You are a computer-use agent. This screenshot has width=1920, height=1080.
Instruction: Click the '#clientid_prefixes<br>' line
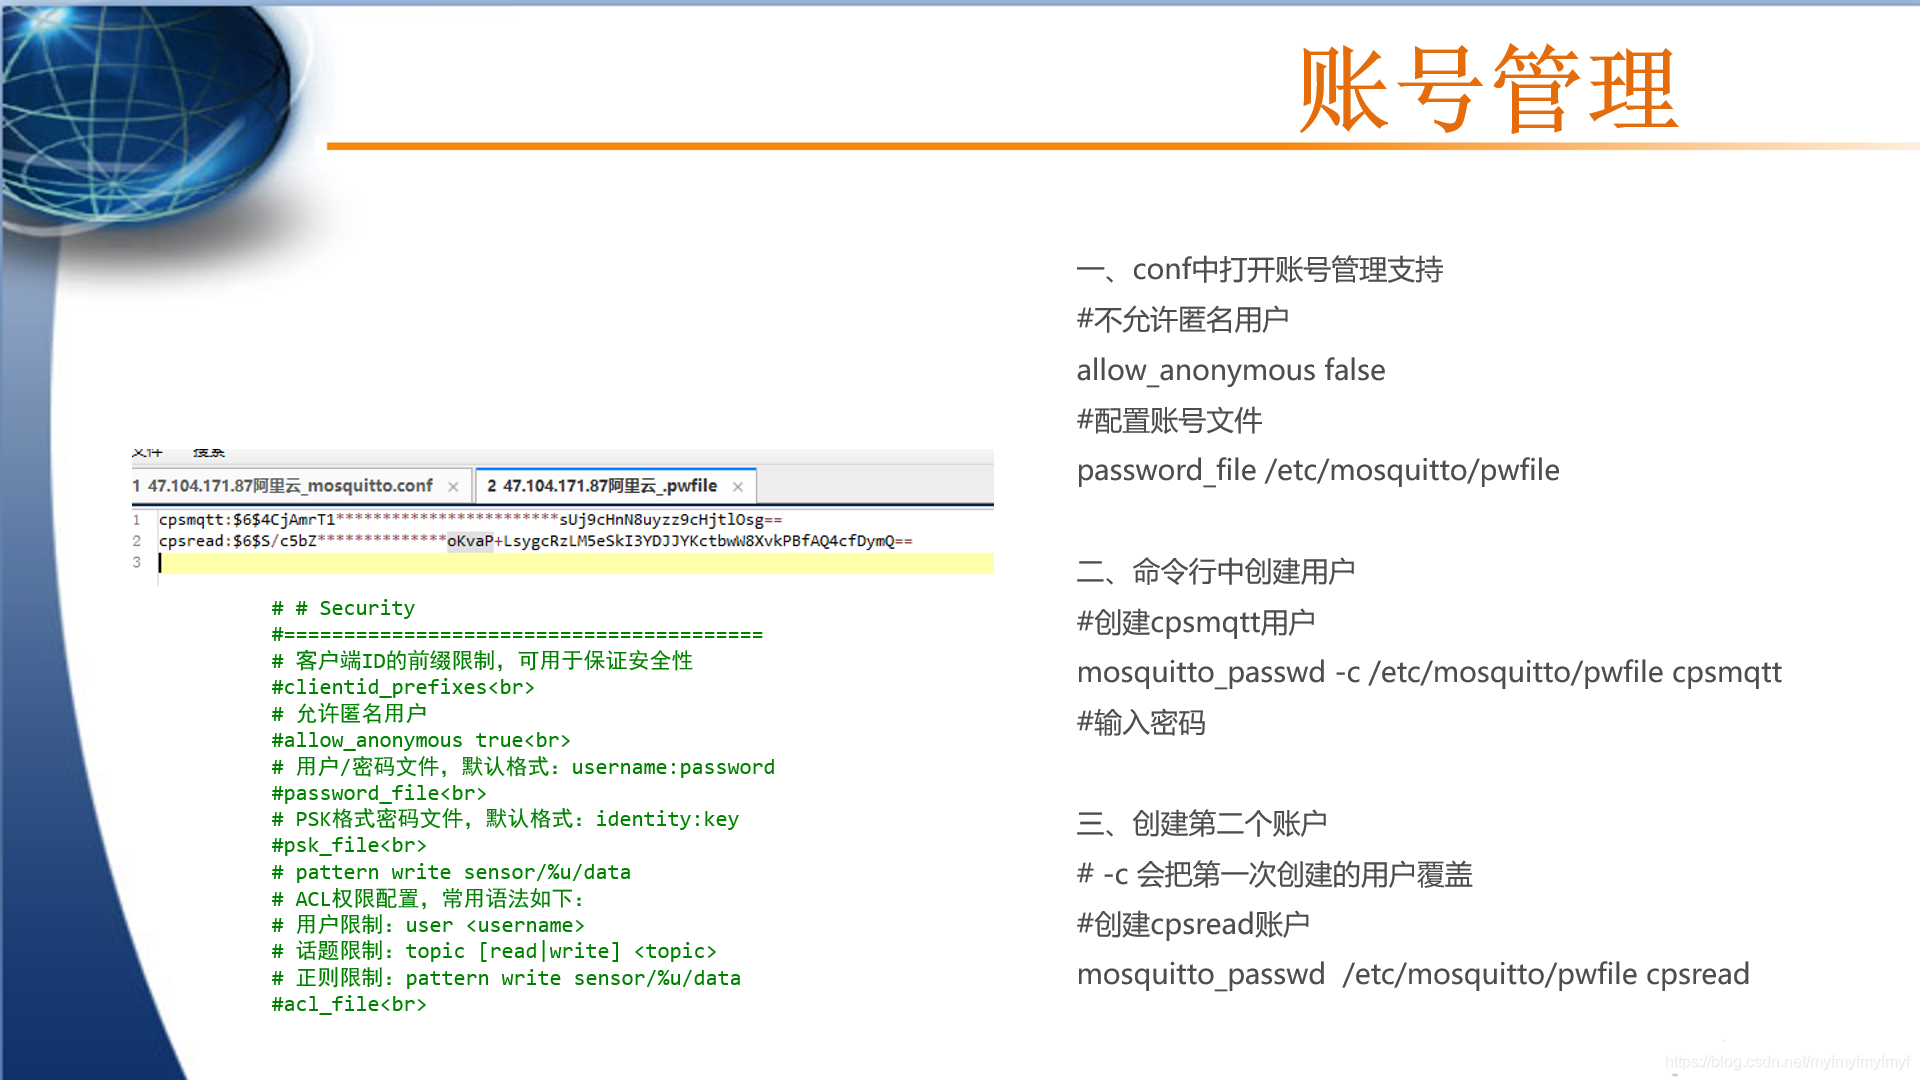(403, 687)
